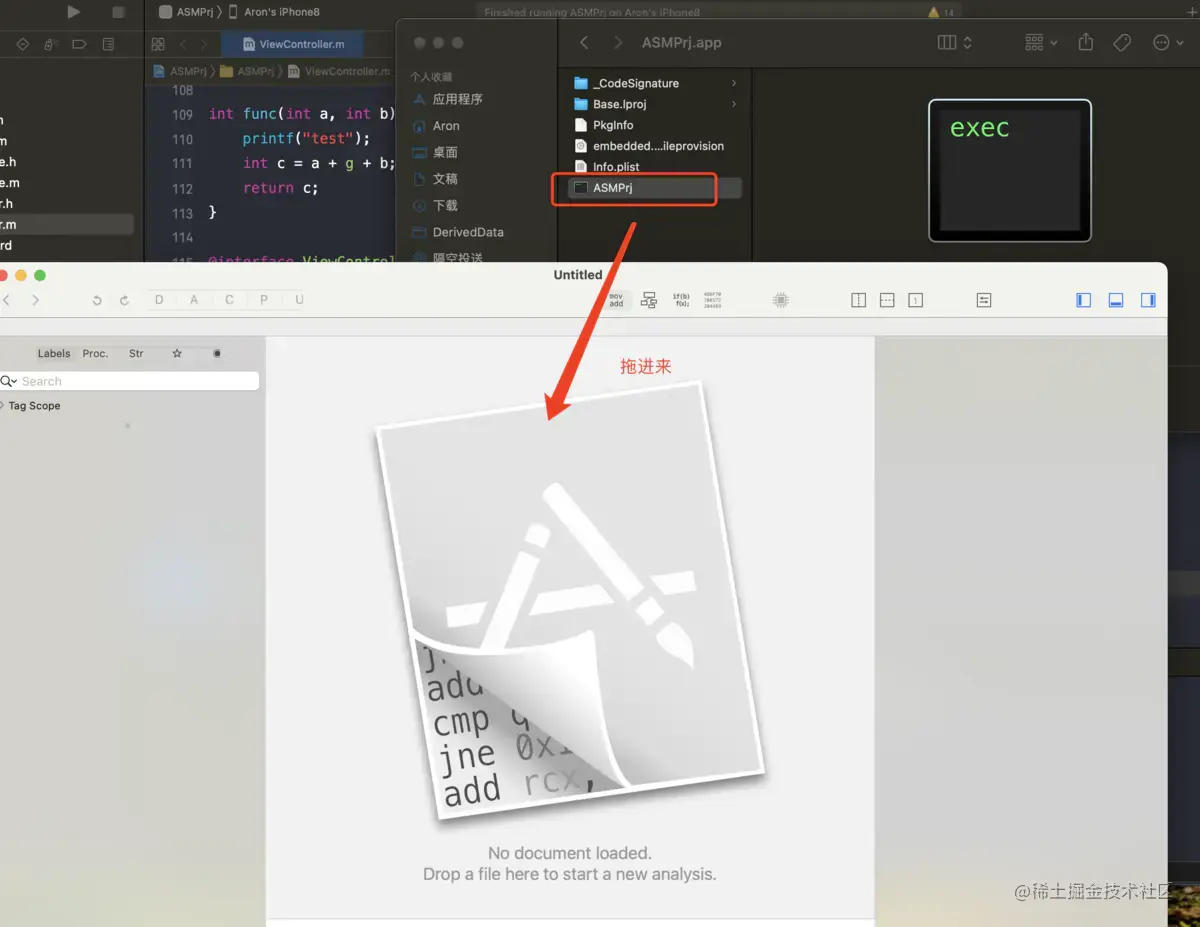Go back in Hopper navigation history

click(x=7, y=300)
